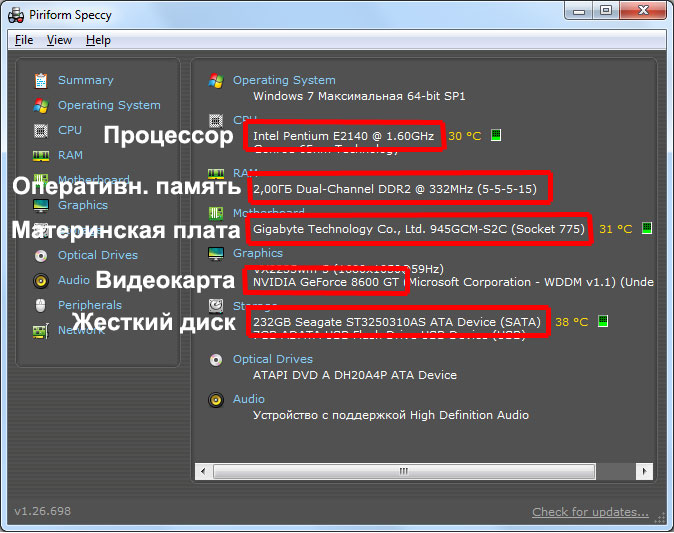Select CPU in the sidebar

point(70,130)
